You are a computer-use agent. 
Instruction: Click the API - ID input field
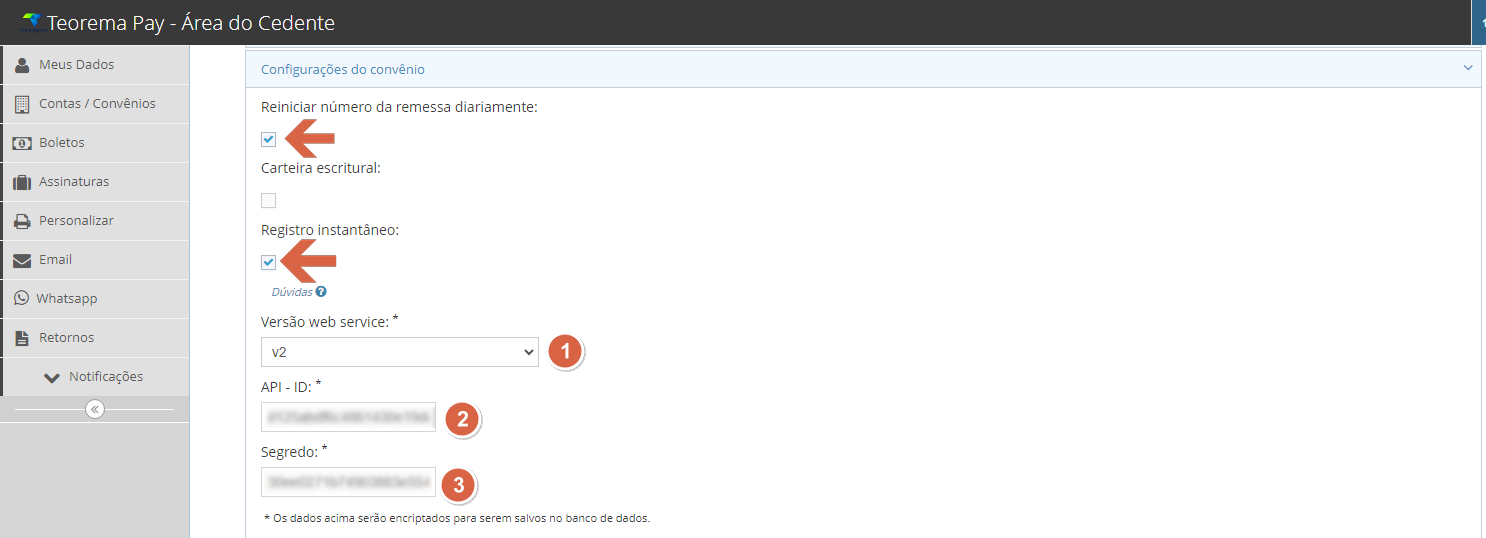[348, 417]
